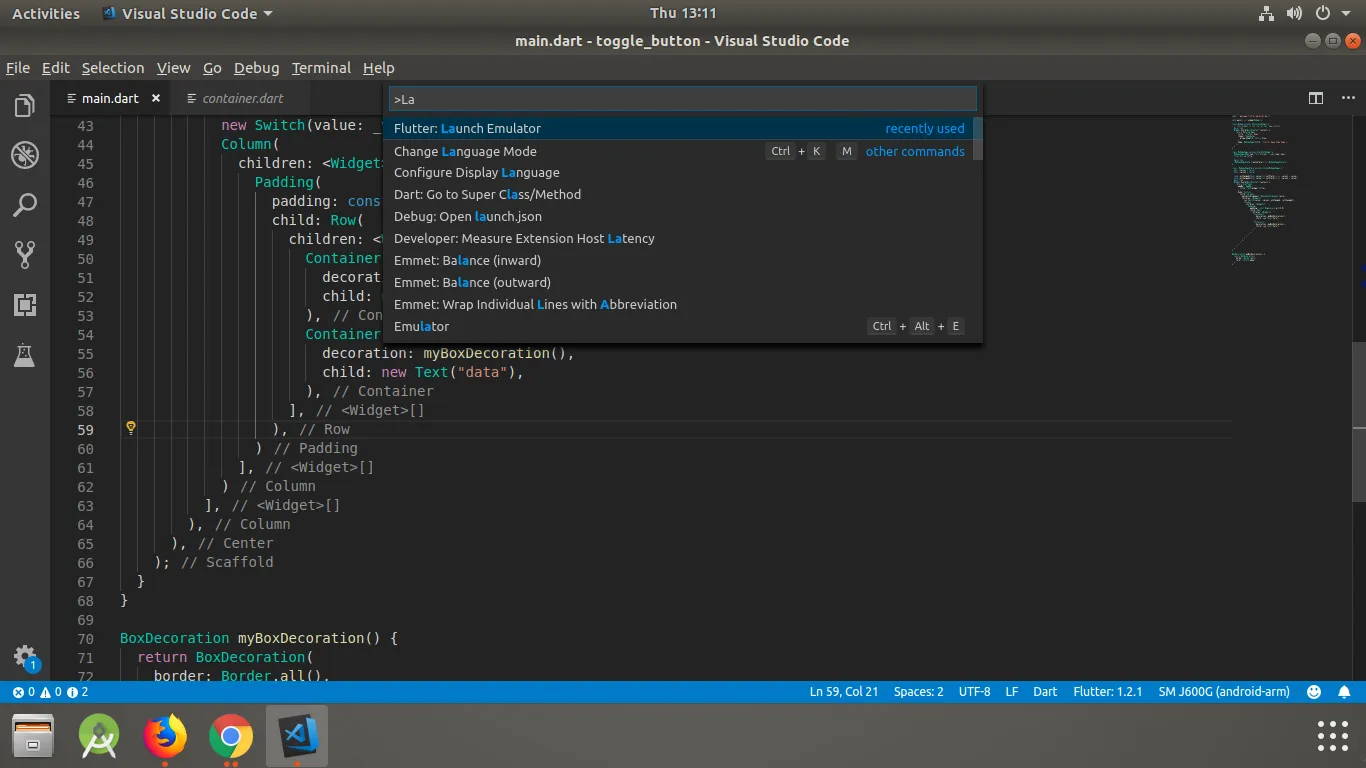The image size is (1366, 768).
Task: Click line number 70 in the gutter
Action: (85, 638)
